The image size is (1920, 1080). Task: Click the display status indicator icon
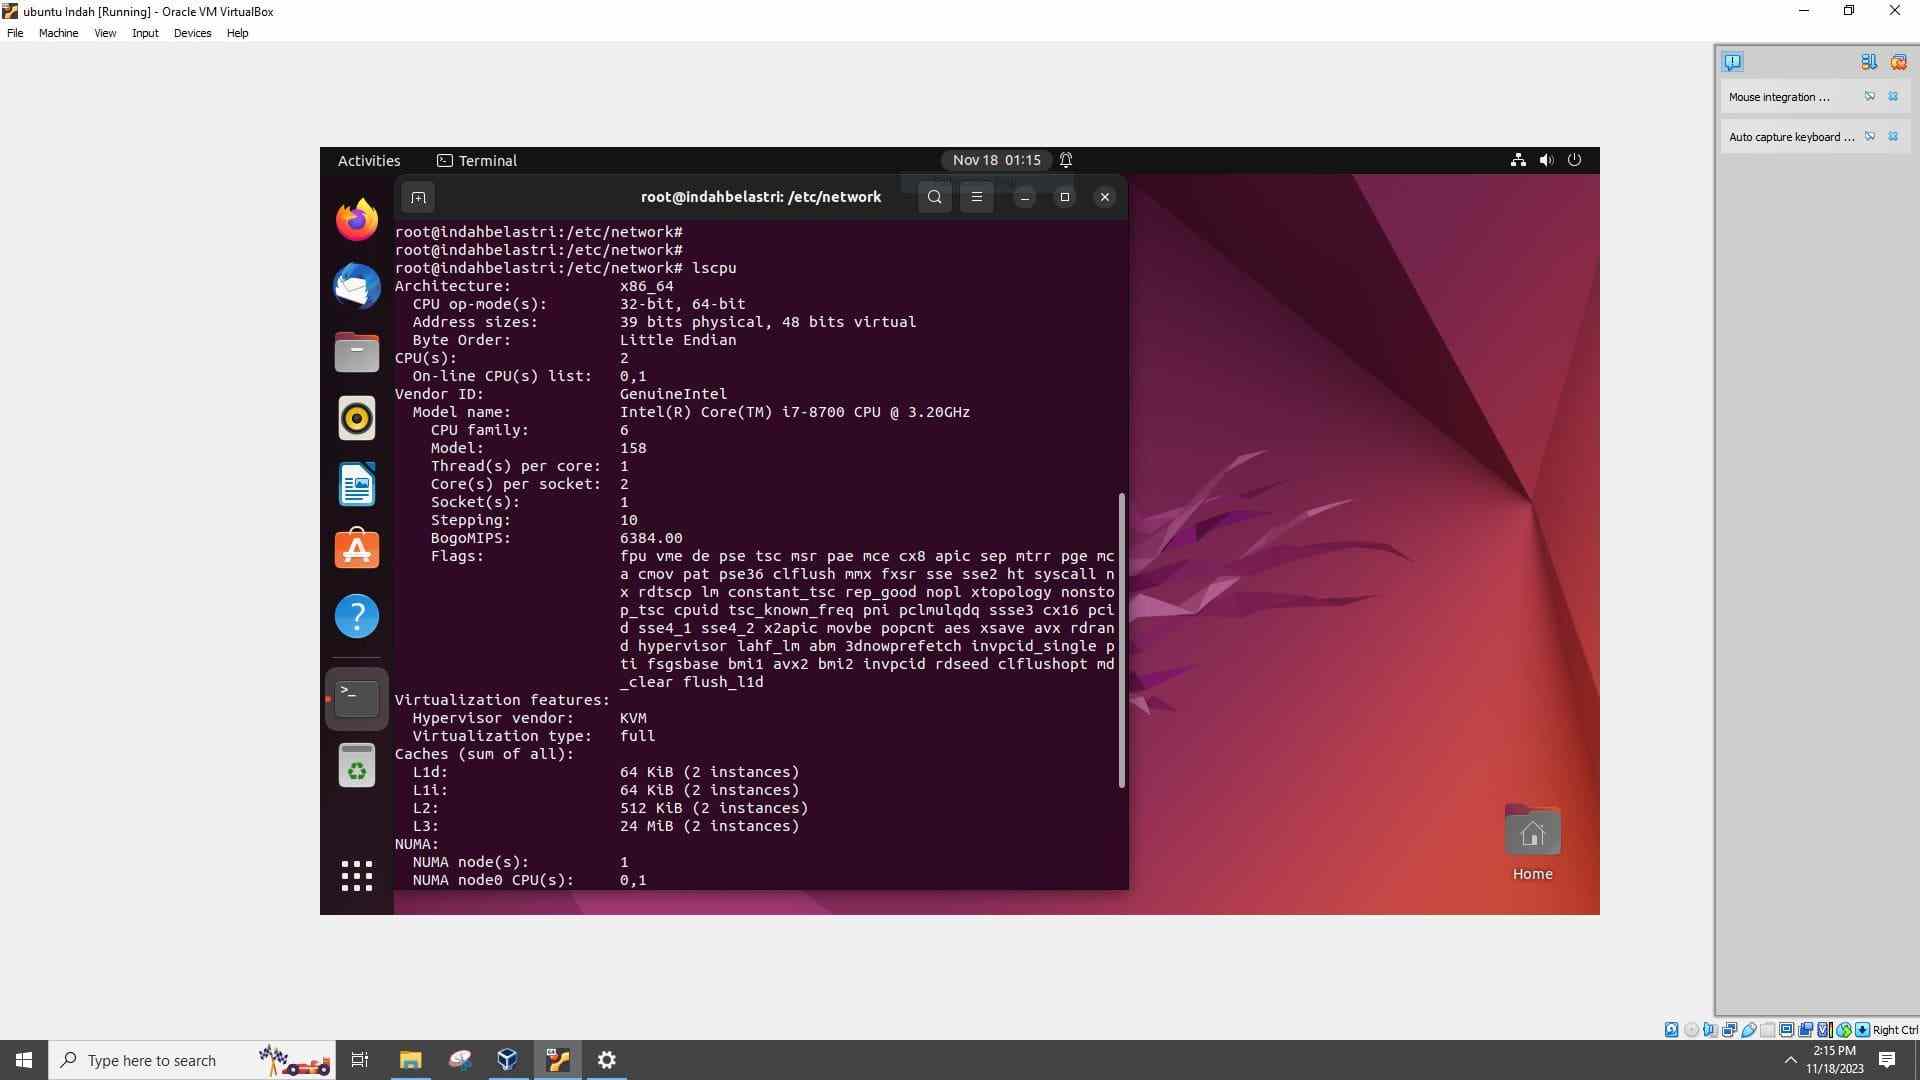(x=1787, y=1030)
